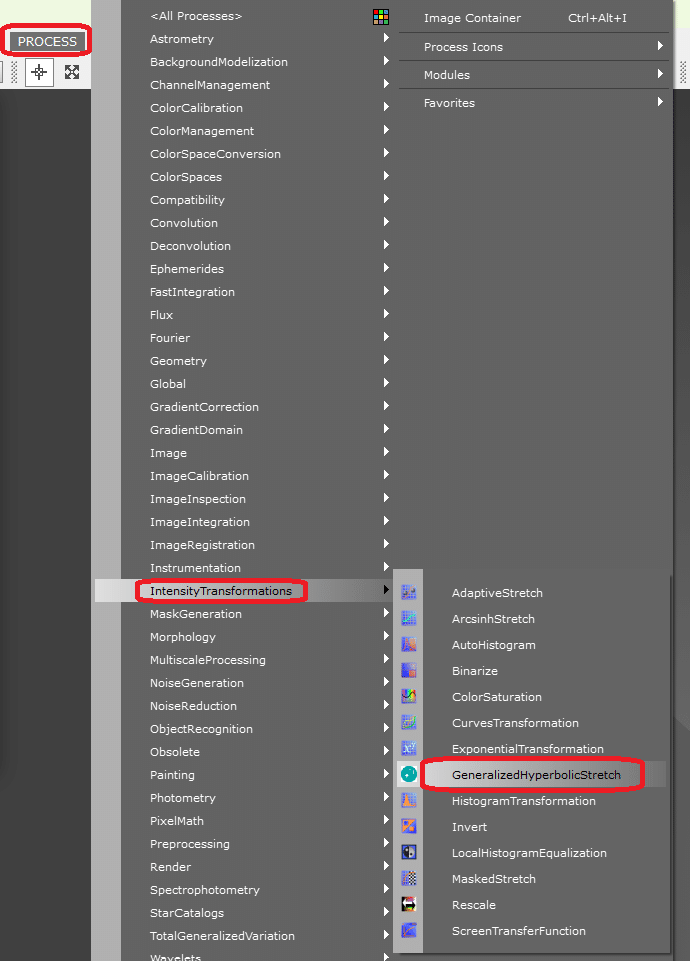Image resolution: width=690 pixels, height=961 pixels.
Task: Click the AutoHistogram icon
Action: pos(409,645)
